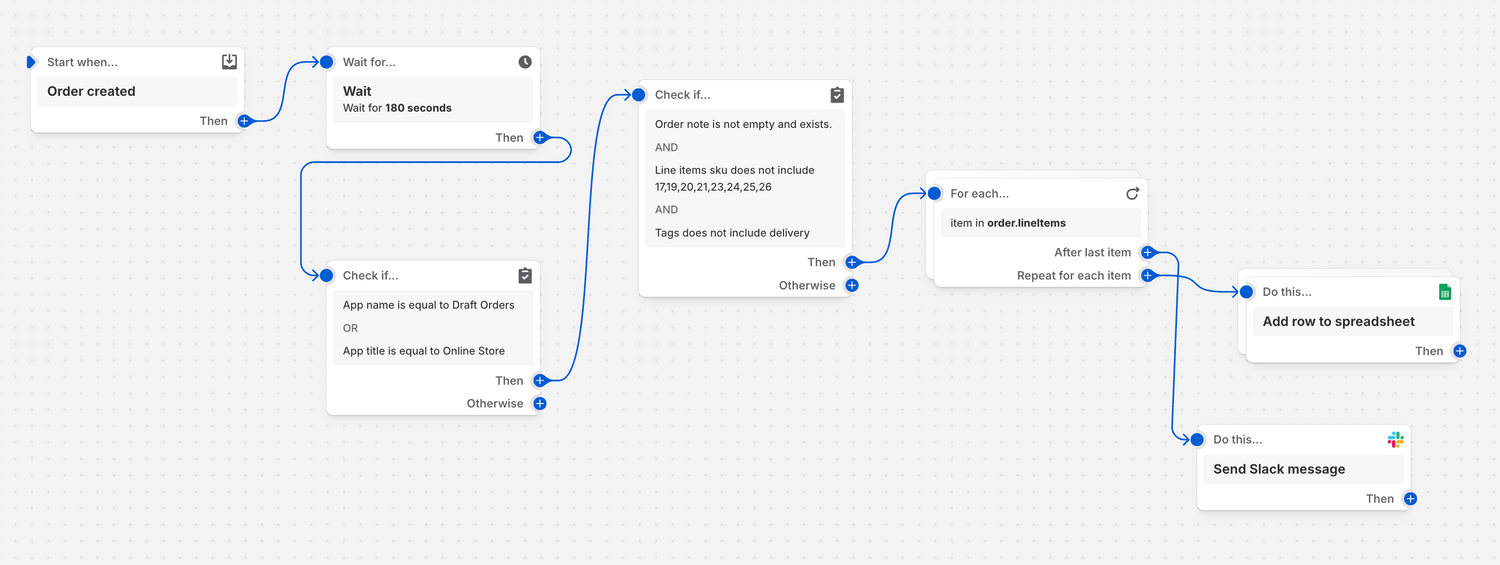Viewport: 1500px width, 565px height.
Task: Click the Order created trigger download icon
Action: [x=229, y=62]
